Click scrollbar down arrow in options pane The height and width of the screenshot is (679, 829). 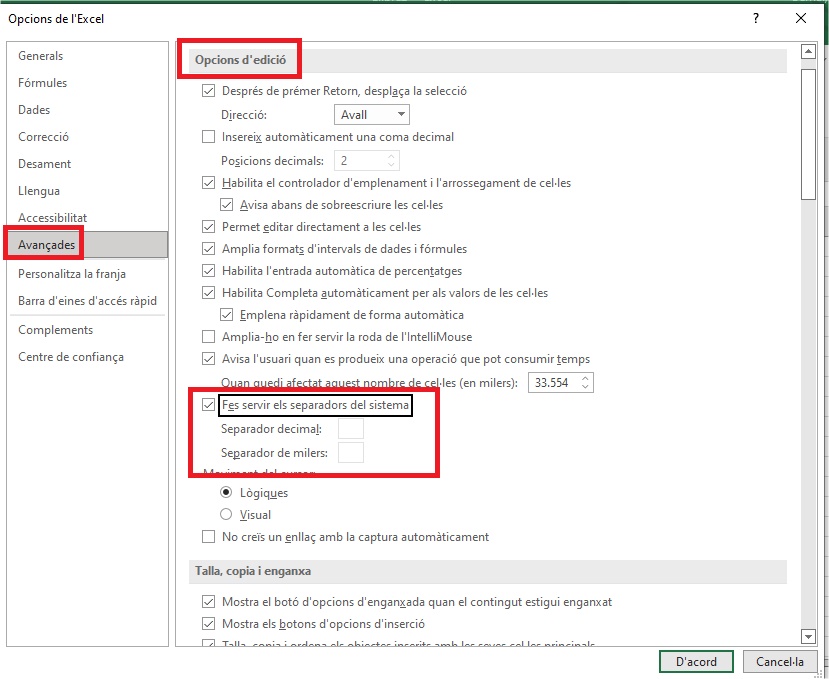pyautogui.click(x=808, y=636)
